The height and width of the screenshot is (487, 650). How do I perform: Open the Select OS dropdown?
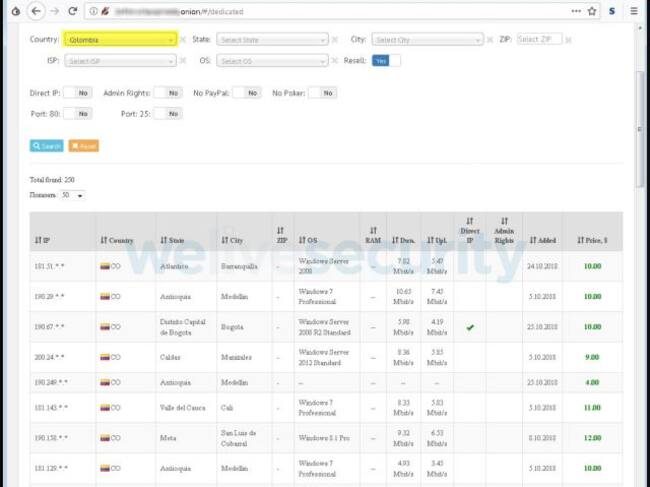click(272, 61)
